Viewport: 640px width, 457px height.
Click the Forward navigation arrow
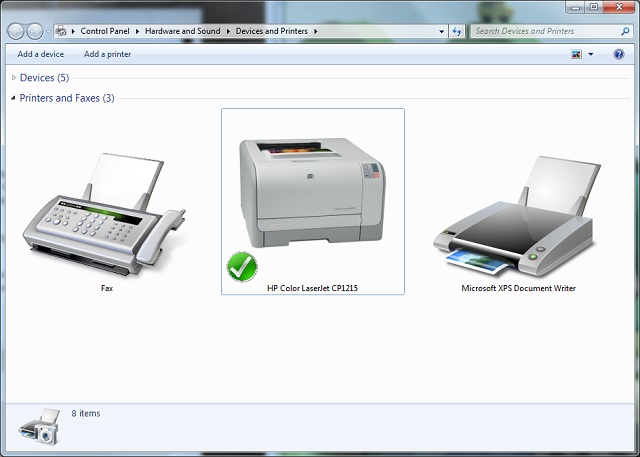pyautogui.click(x=35, y=31)
